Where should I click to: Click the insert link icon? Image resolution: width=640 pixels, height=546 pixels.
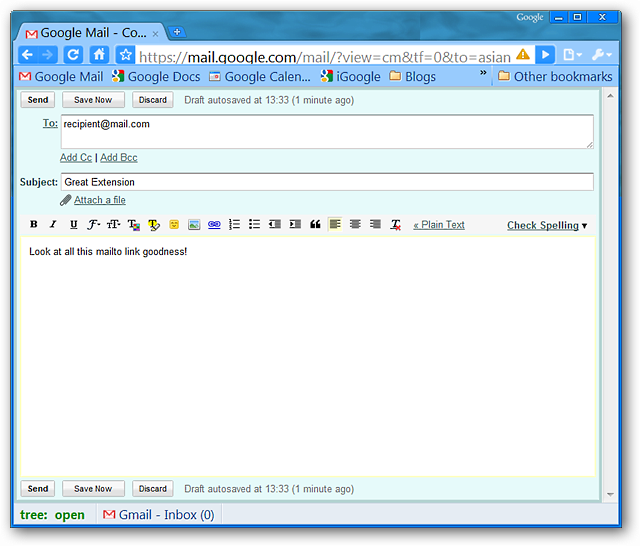(x=214, y=225)
